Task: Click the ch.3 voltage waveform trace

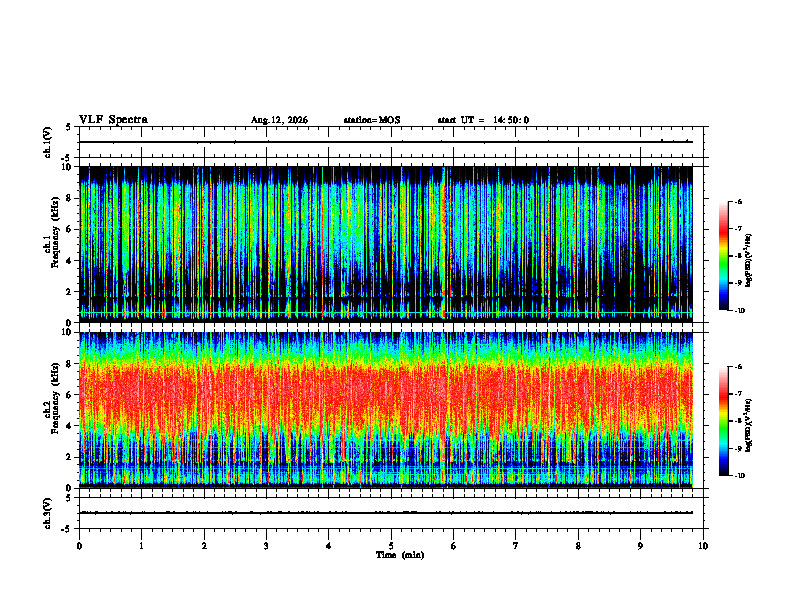Action: pos(386,513)
